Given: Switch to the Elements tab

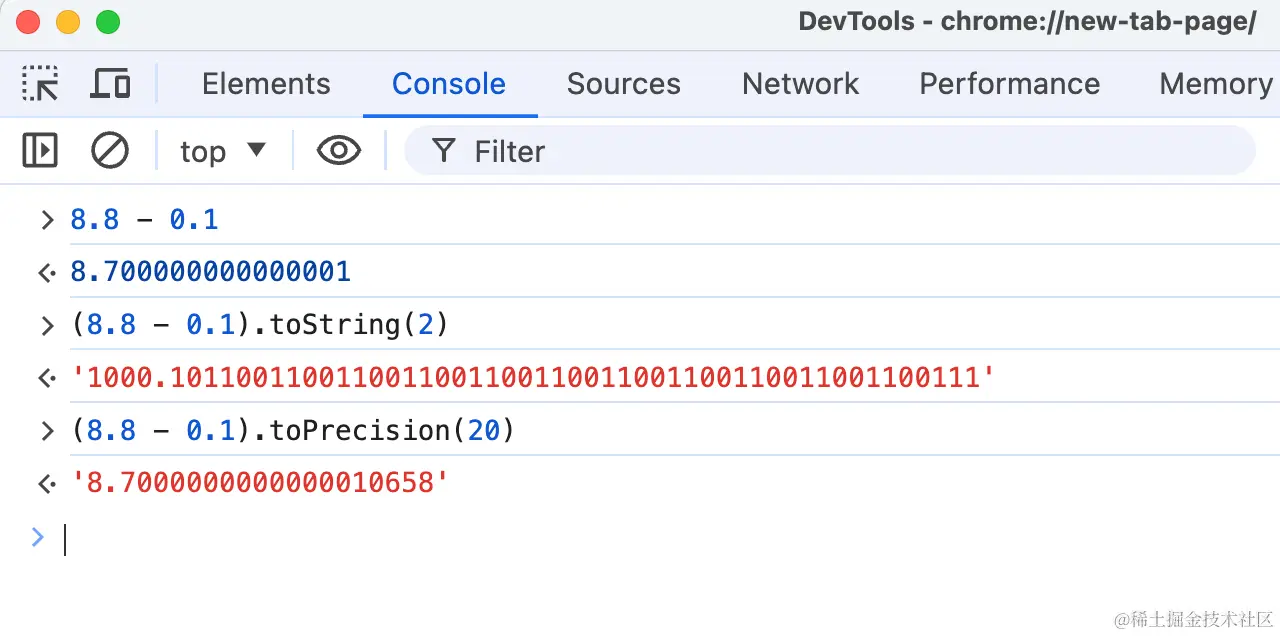Looking at the screenshot, I should click(x=266, y=84).
